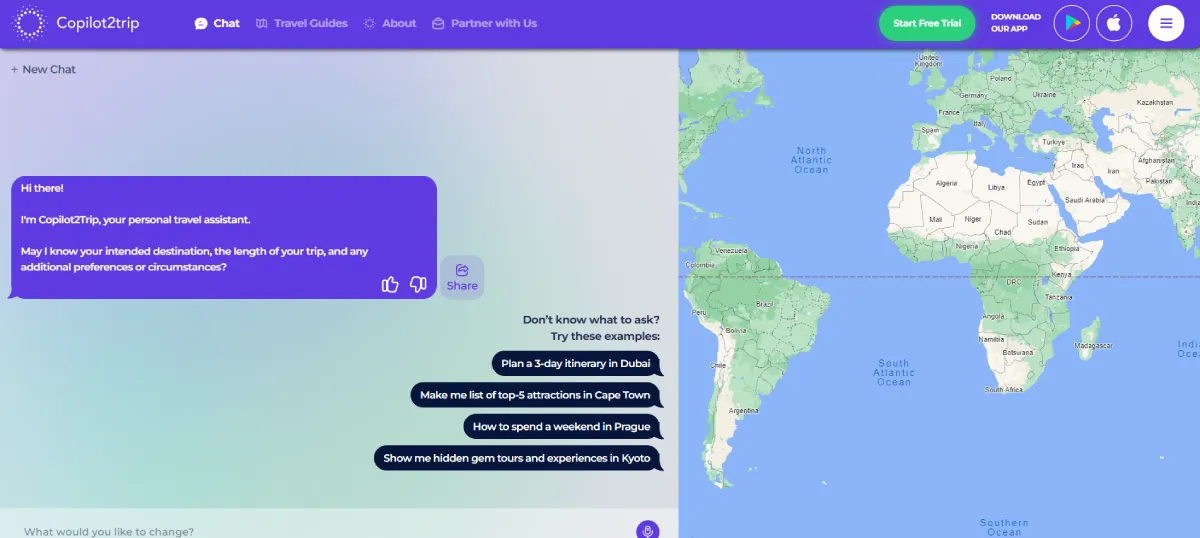The width and height of the screenshot is (1200, 538).
Task: Open the Apple App Store download
Action: point(1114,23)
